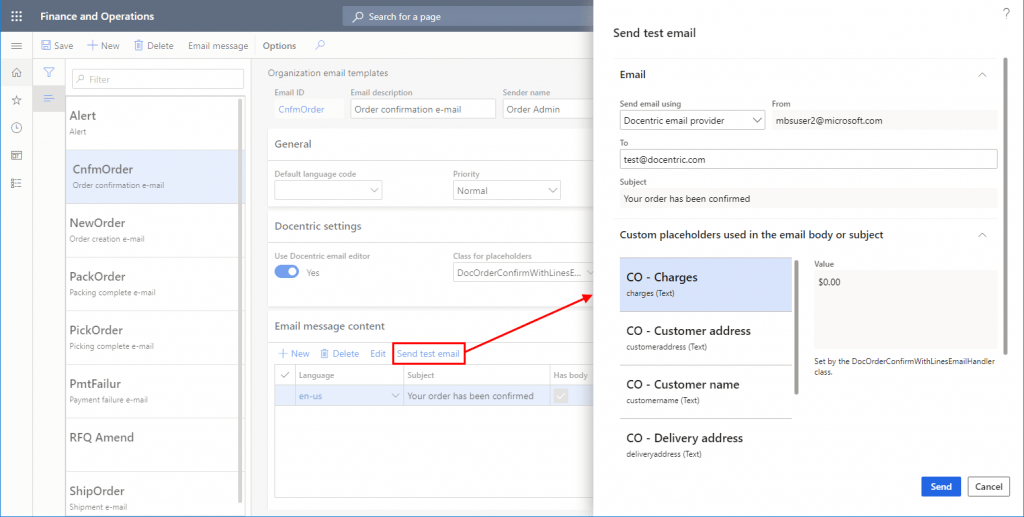
Task: Click Save in the action bar
Action: tap(57, 46)
